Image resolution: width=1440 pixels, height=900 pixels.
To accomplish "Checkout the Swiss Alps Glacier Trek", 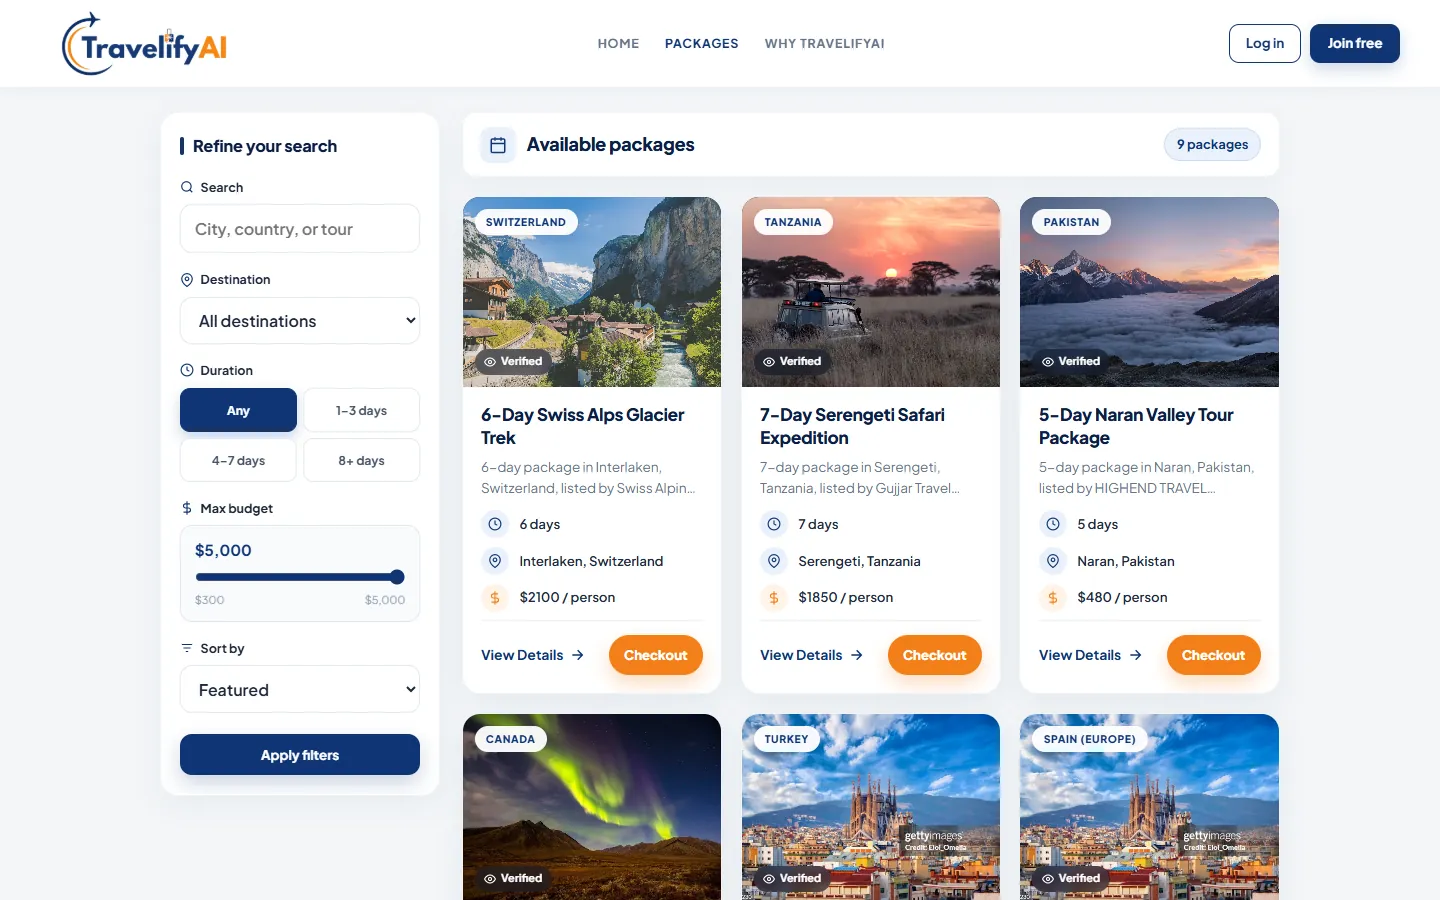I will point(656,655).
